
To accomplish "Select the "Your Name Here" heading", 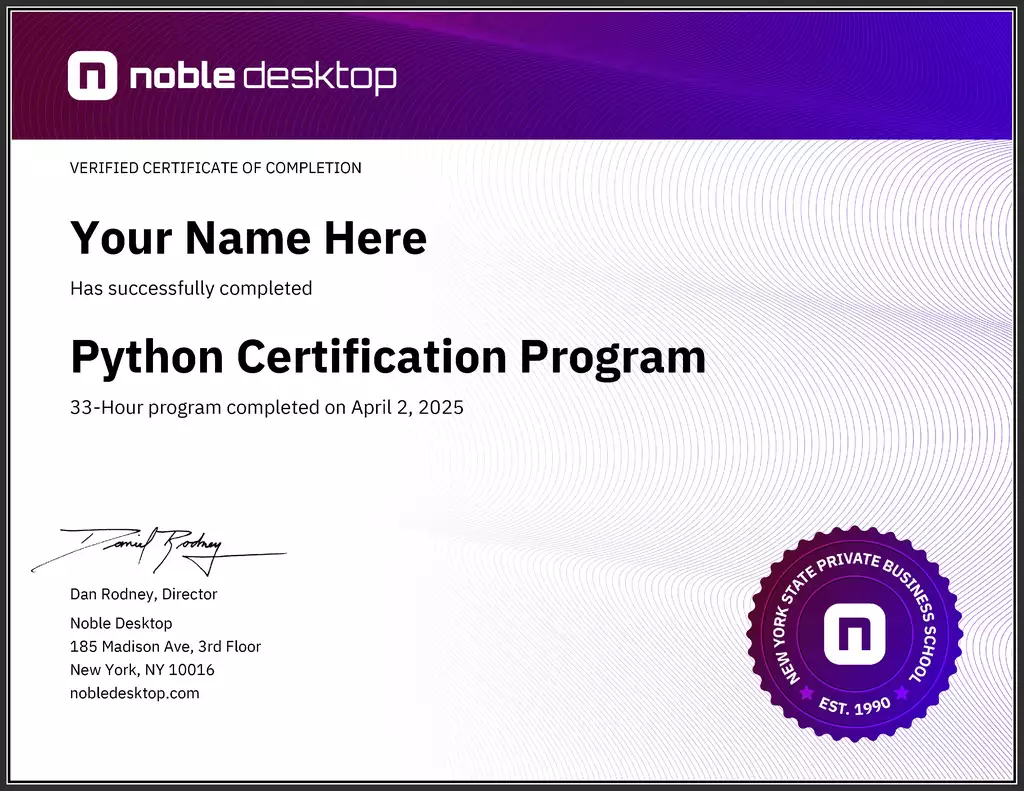I will coord(247,237).
